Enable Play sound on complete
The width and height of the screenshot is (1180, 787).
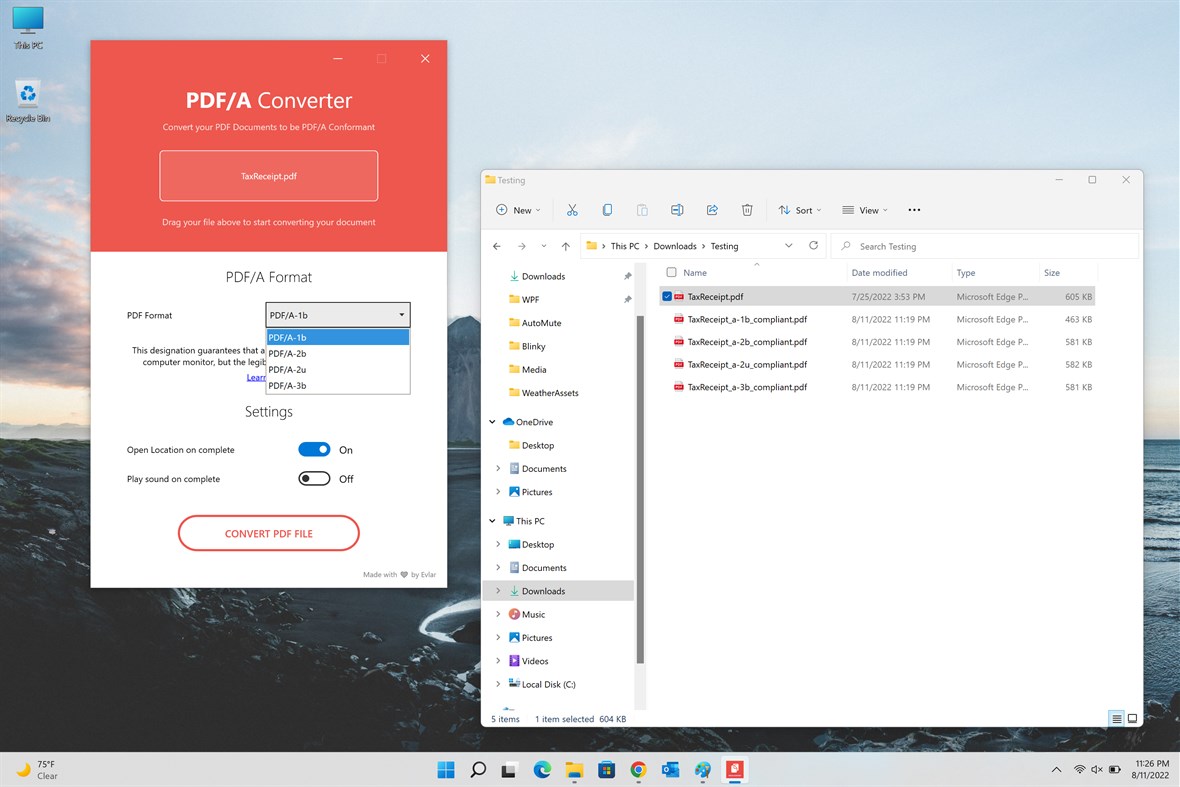point(314,478)
